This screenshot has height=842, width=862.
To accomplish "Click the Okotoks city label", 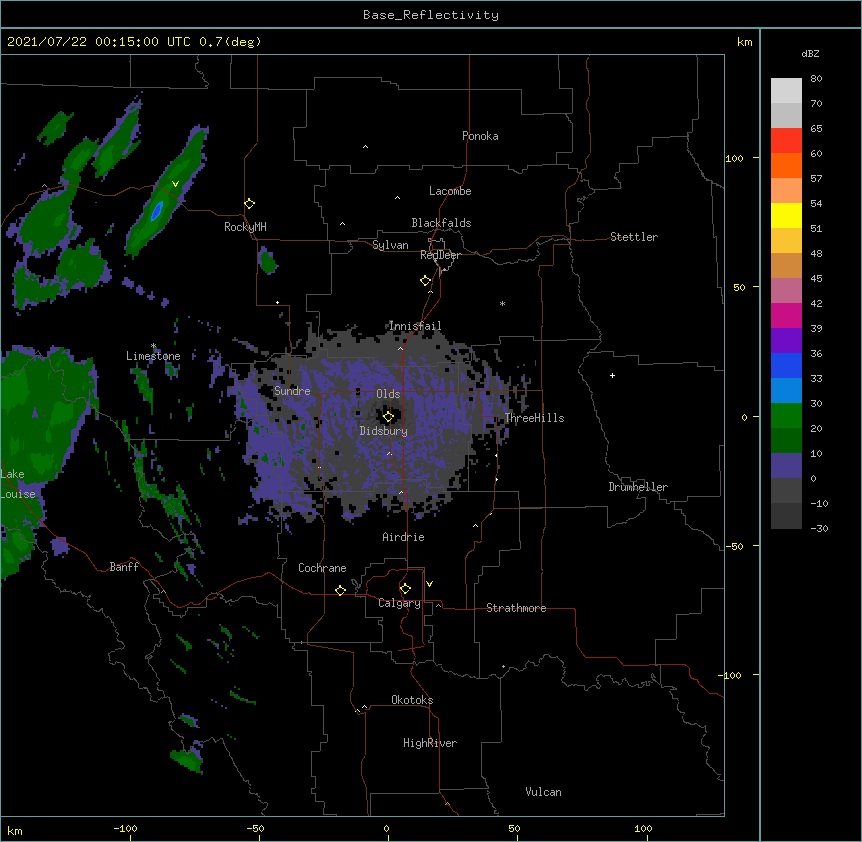I will (412, 700).
